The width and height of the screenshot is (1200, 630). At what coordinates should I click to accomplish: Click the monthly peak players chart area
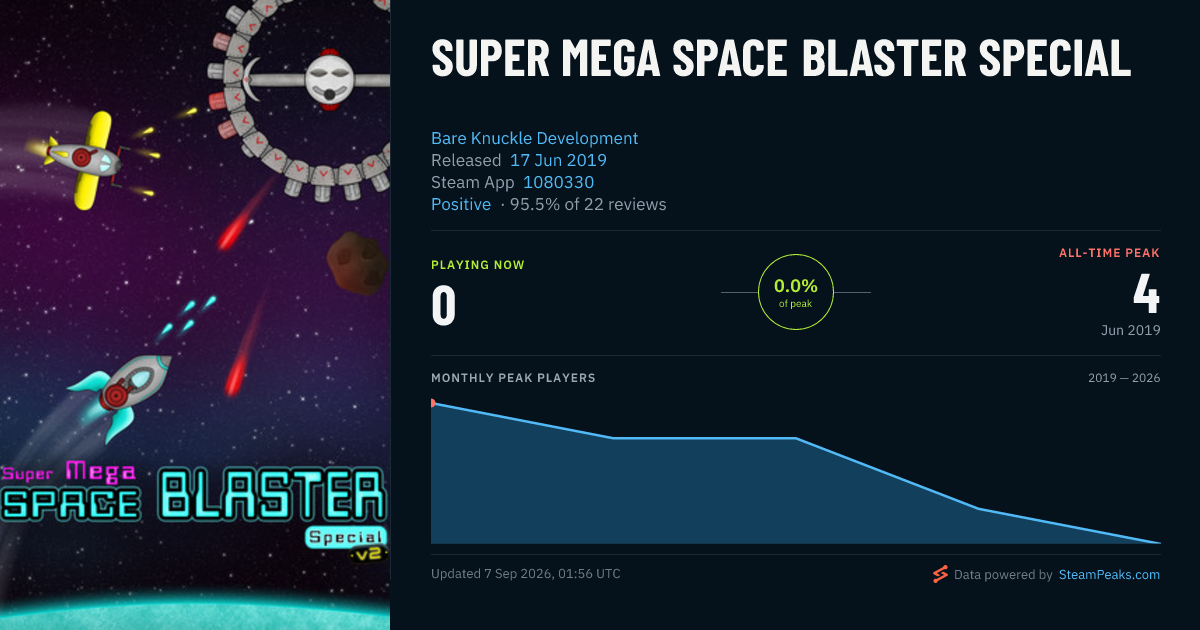796,472
